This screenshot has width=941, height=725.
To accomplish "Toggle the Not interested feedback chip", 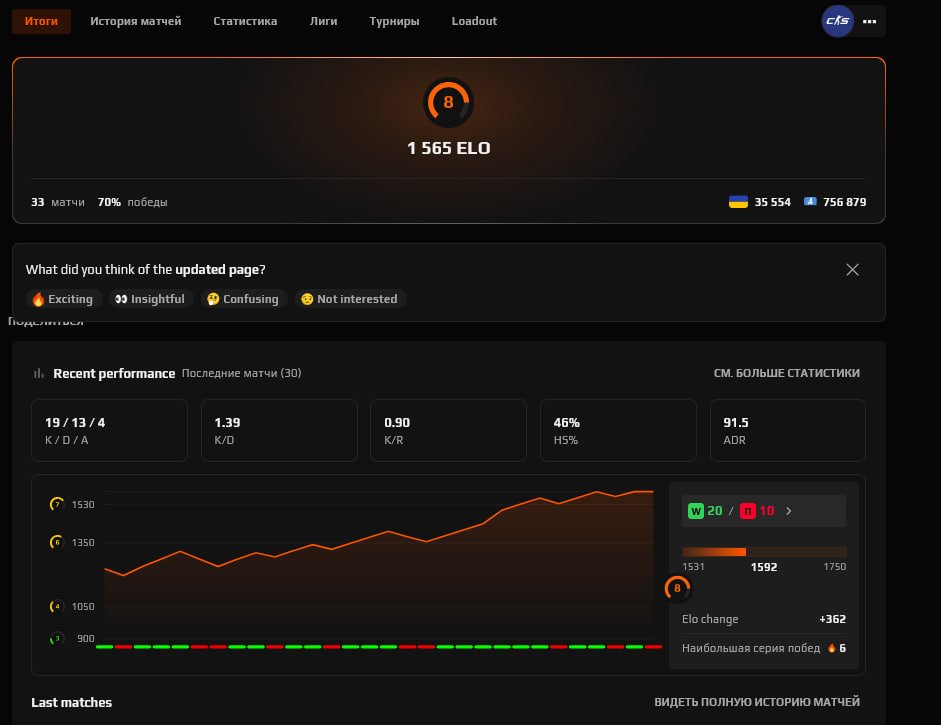I will point(349,298).
